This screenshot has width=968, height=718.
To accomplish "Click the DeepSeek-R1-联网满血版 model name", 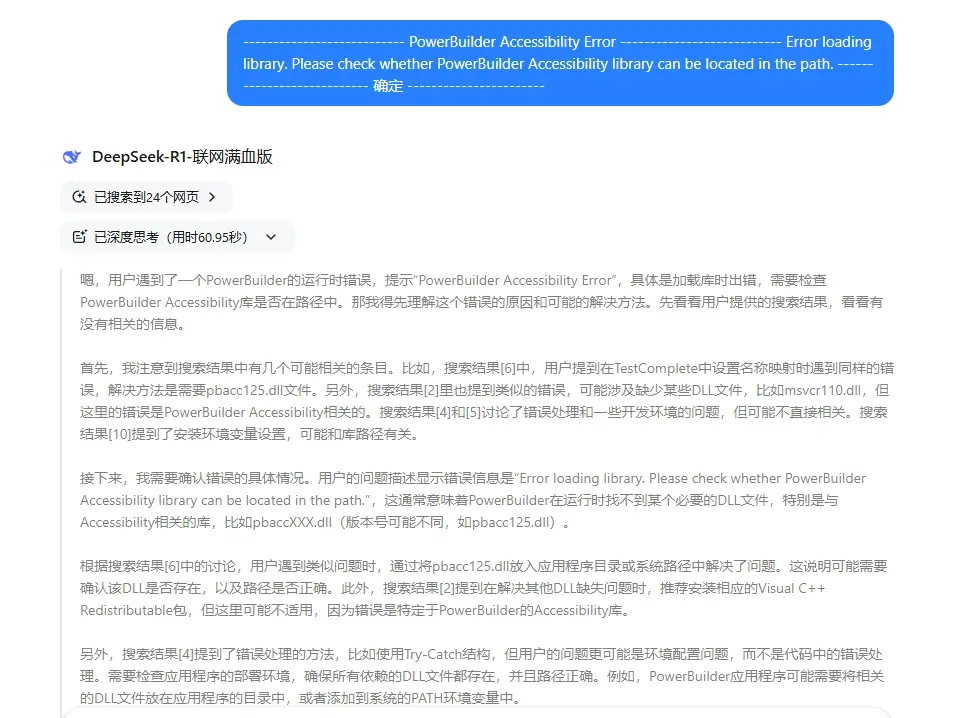I will [182, 157].
